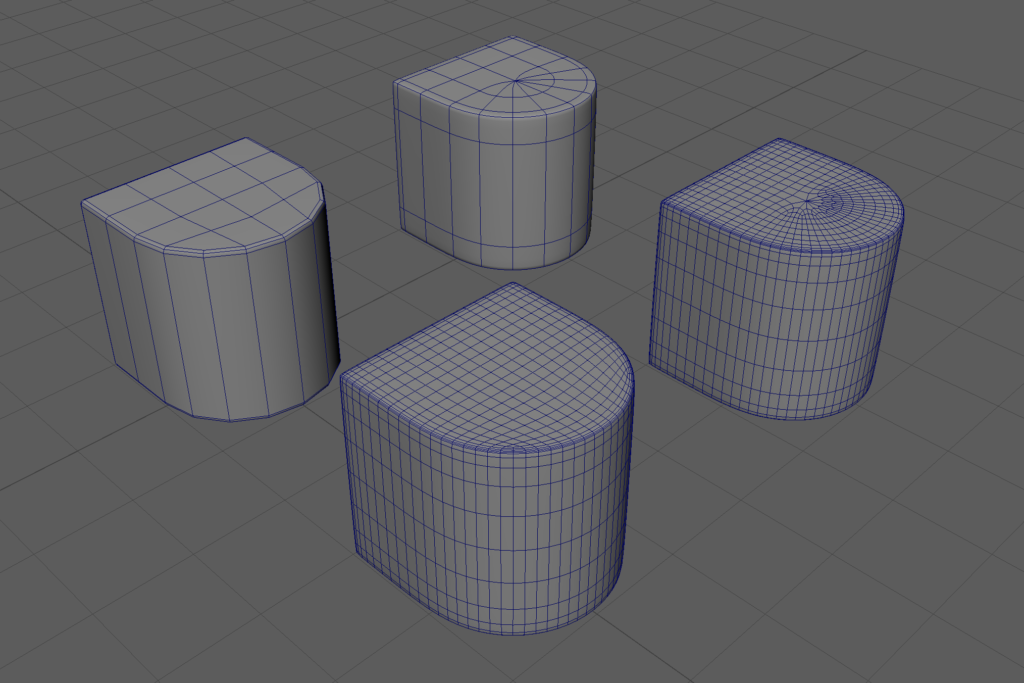Pick the back-left top corner of the rear mesh

(x=395, y=83)
